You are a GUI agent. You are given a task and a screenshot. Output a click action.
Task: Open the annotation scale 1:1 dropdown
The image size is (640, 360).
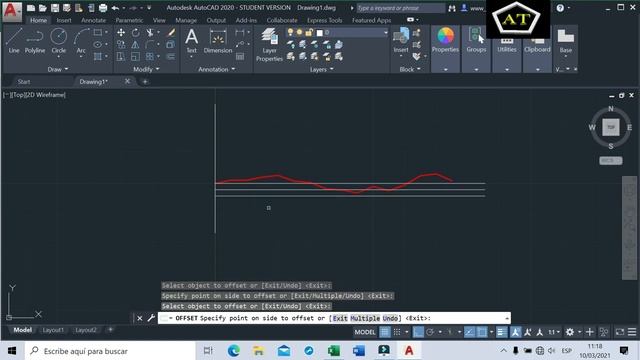point(554,332)
